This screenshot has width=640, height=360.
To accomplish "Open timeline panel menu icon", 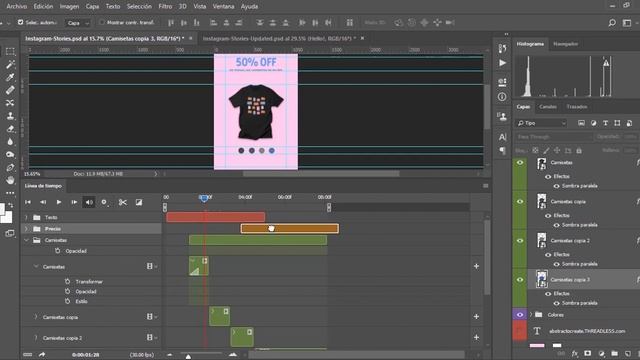I will pos(485,186).
